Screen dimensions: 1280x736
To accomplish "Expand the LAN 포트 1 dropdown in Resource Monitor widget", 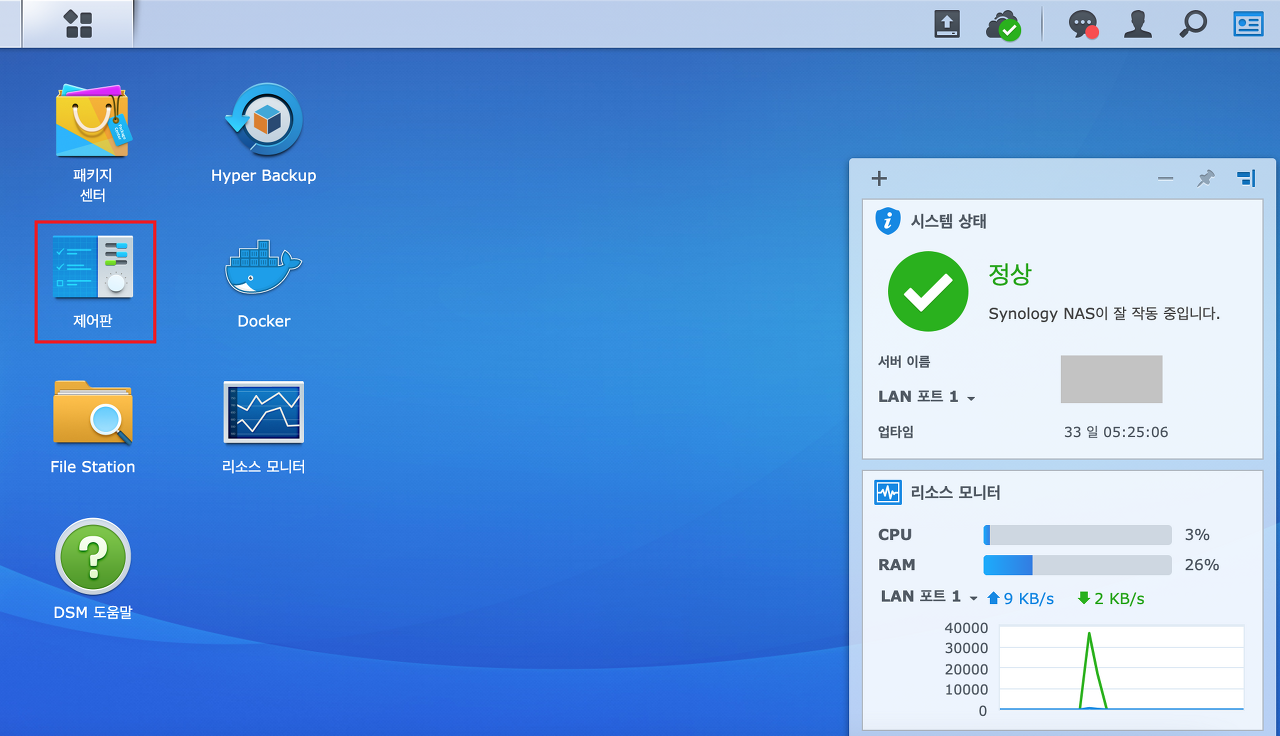I will pos(929,597).
